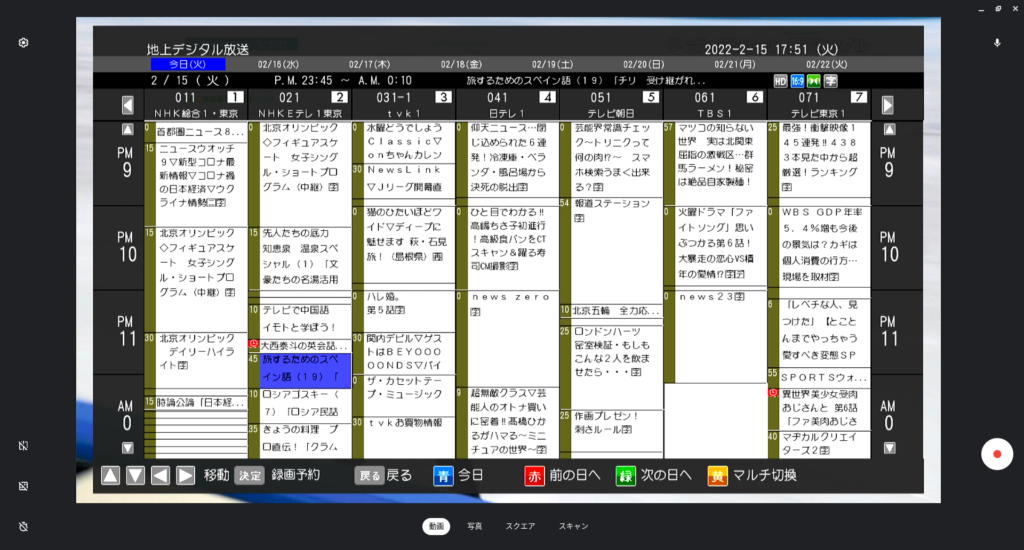Click up time-scroll arrow above left PM 9
Viewport: 1024px width, 550px height.
click(128, 129)
